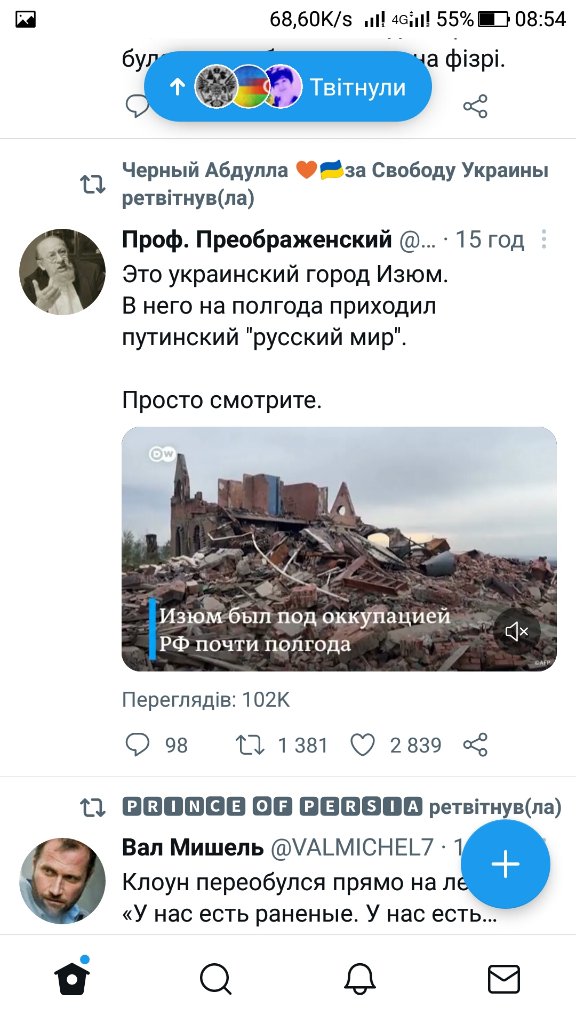Open the Messages envelope icon
This screenshot has height=1024, width=576.
pos(504,979)
